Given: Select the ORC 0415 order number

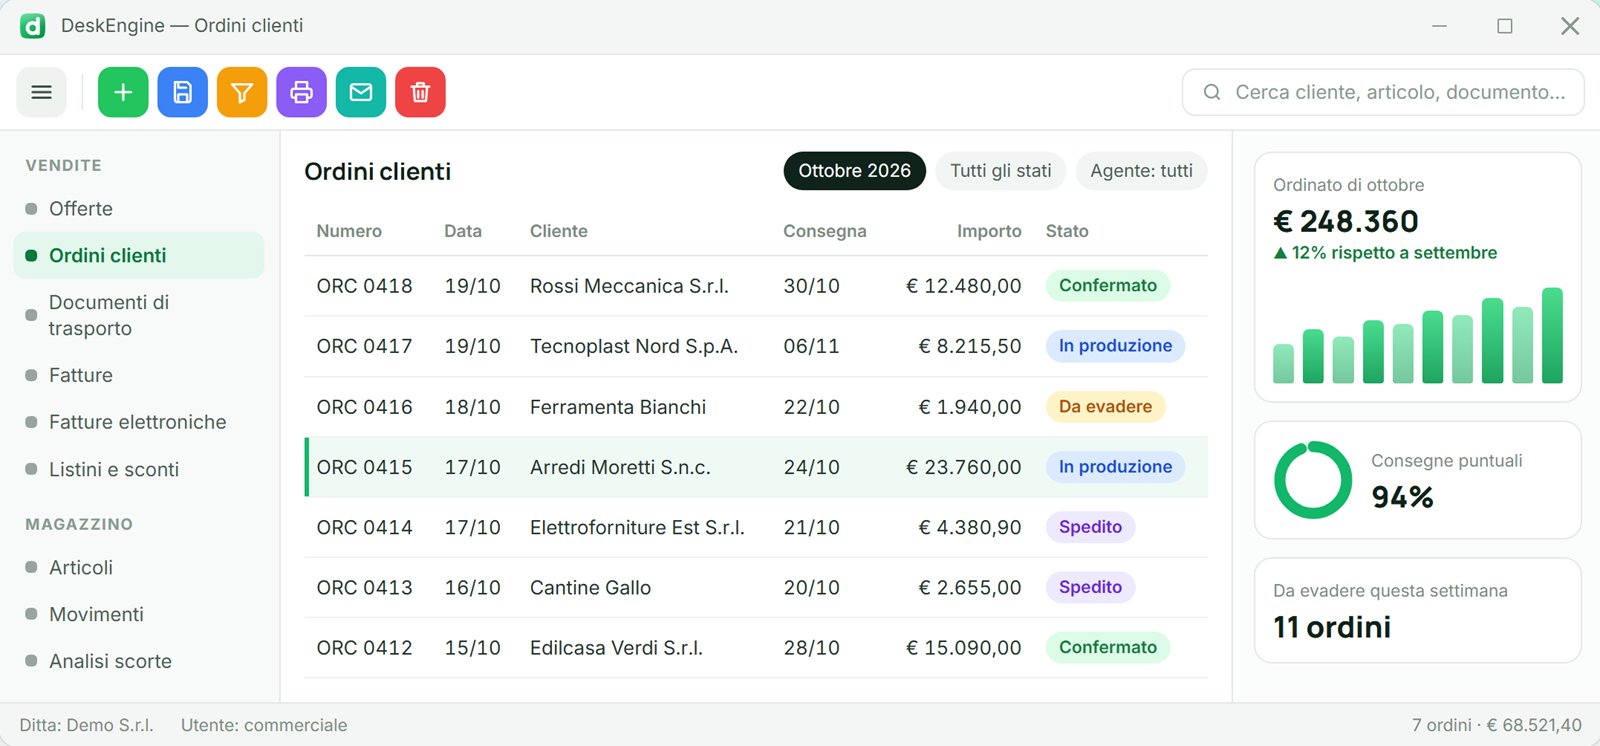Looking at the screenshot, I should [x=364, y=467].
